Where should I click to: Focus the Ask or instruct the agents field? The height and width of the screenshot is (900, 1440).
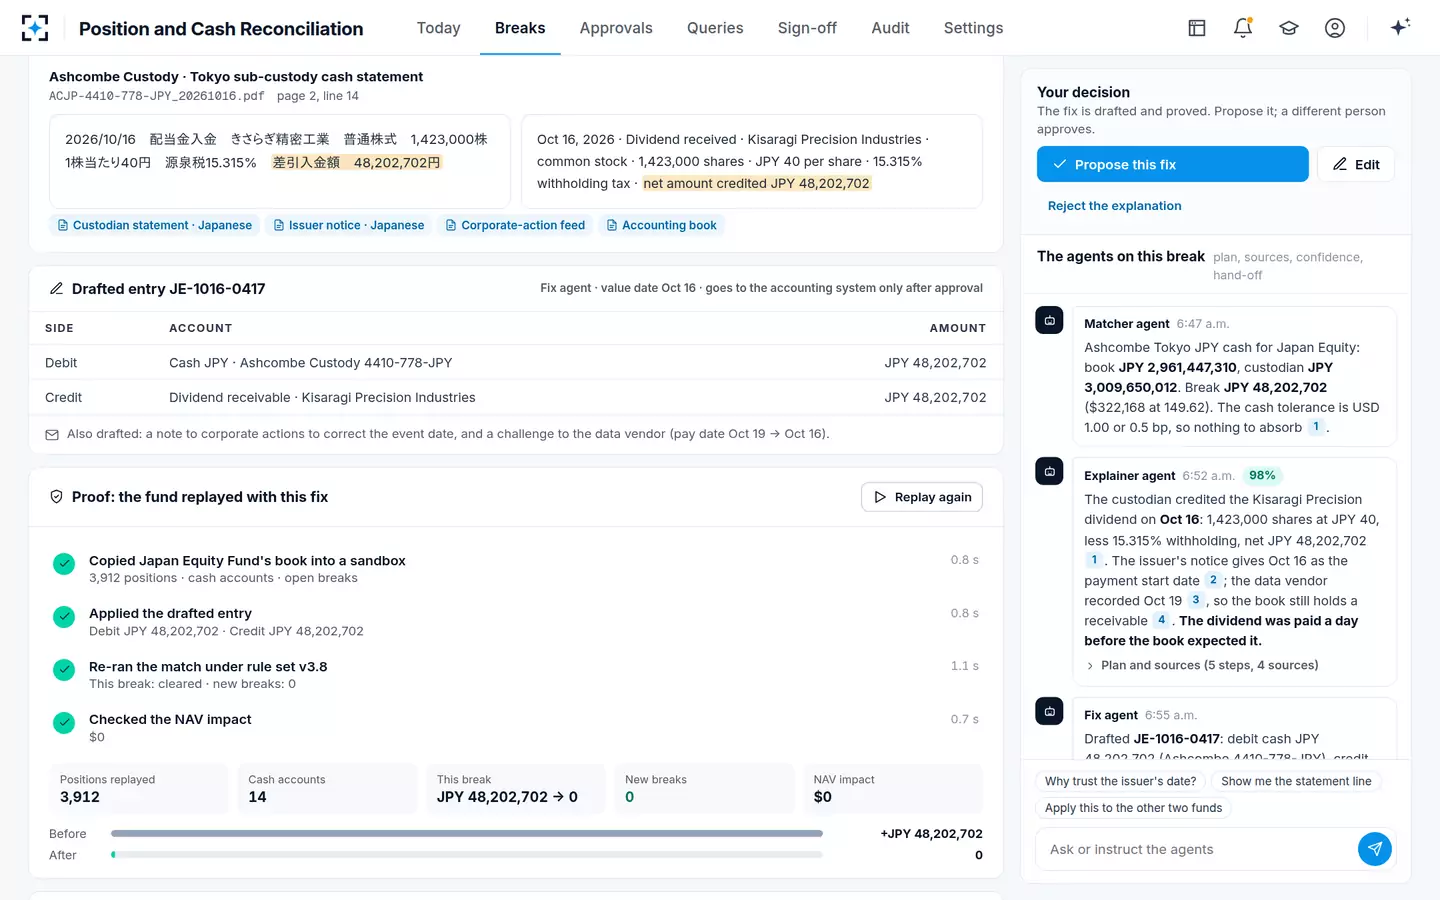coord(1196,849)
